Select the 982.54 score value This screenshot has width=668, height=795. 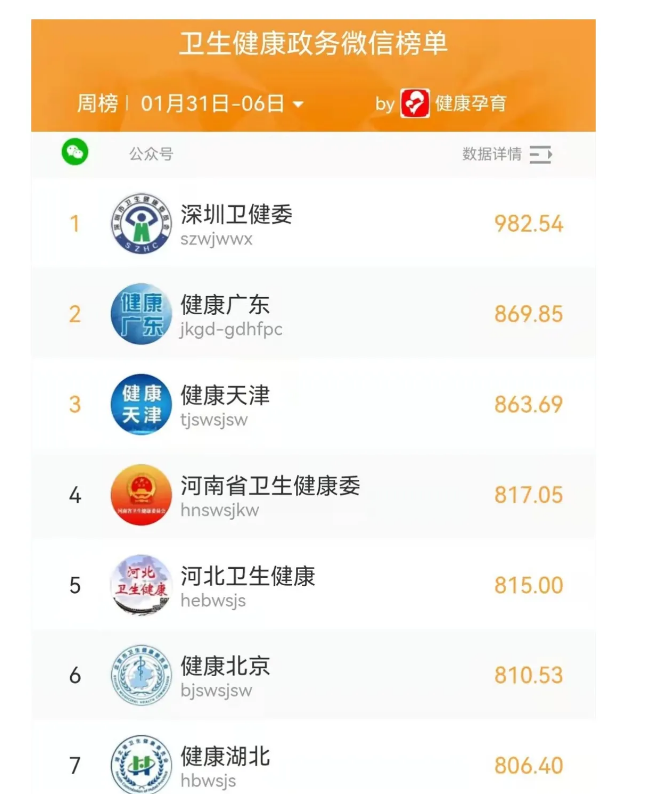(x=528, y=224)
